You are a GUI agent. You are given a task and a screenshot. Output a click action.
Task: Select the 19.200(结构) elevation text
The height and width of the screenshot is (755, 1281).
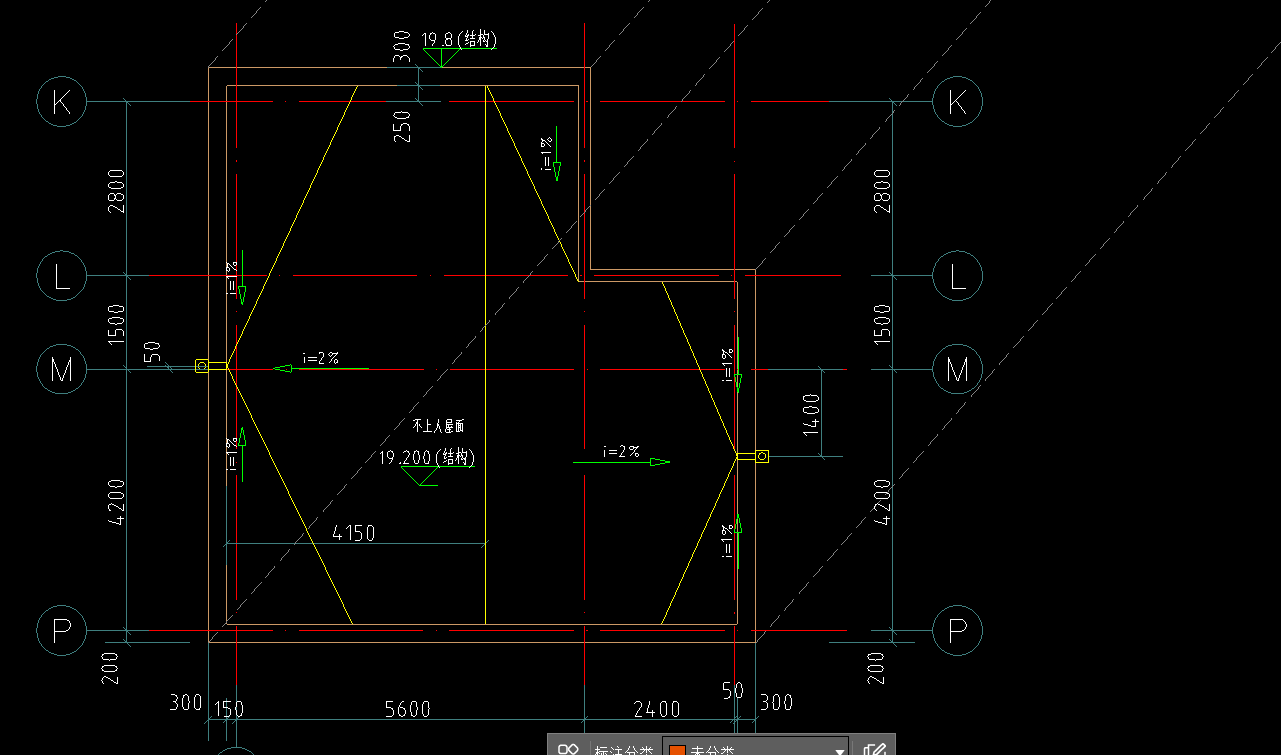tap(427, 457)
